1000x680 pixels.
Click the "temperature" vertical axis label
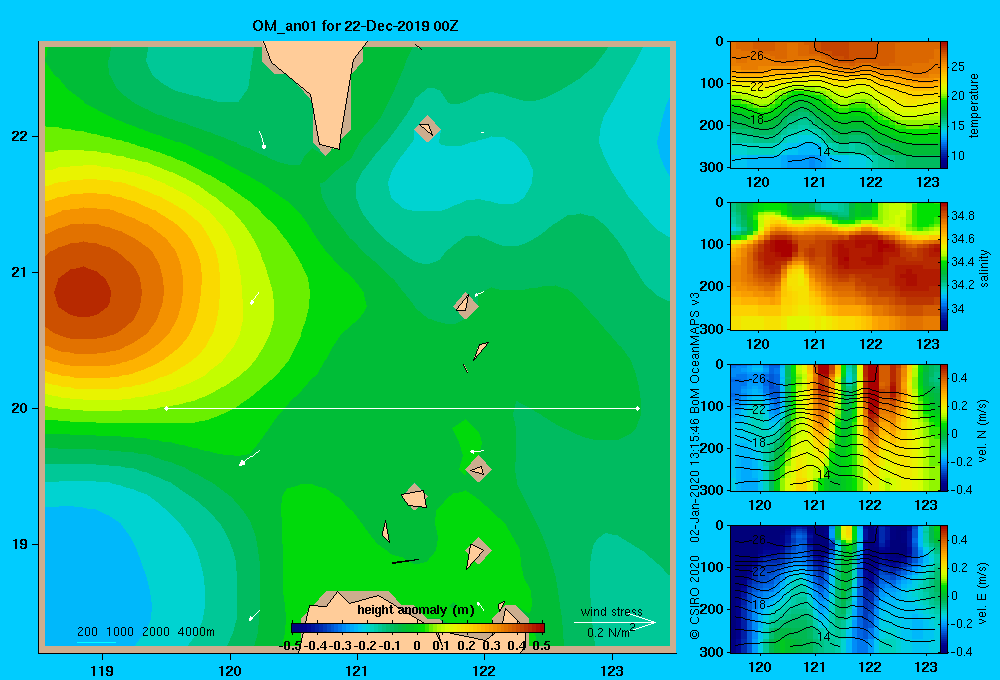(x=974, y=105)
